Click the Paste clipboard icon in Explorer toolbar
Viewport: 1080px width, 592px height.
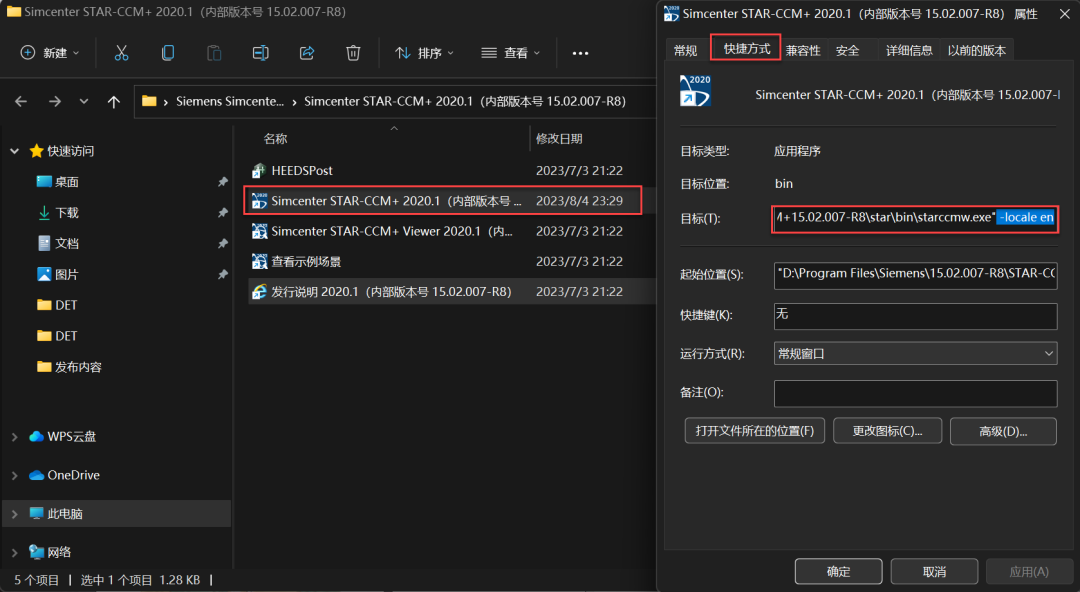click(214, 53)
